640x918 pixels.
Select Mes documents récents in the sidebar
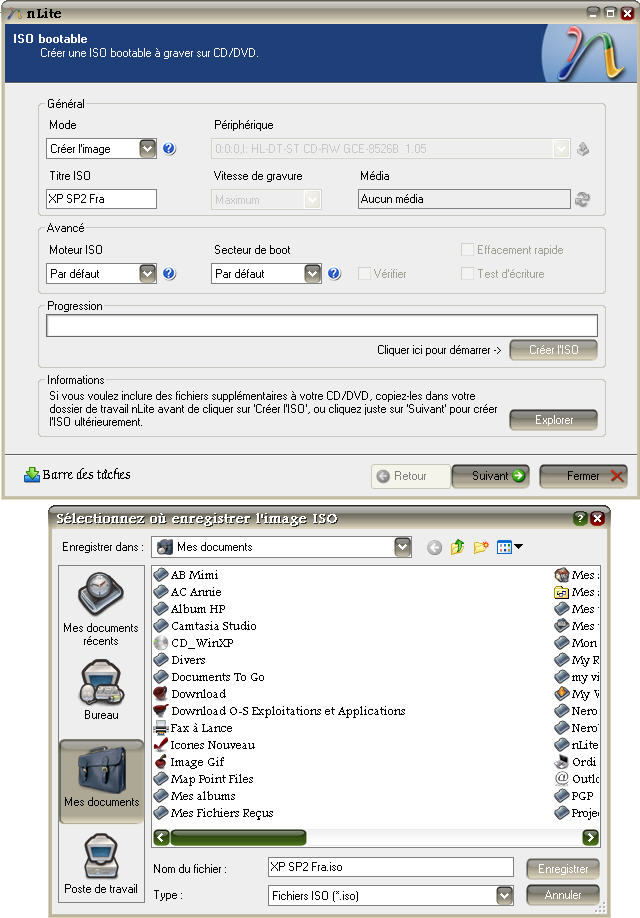click(x=101, y=609)
